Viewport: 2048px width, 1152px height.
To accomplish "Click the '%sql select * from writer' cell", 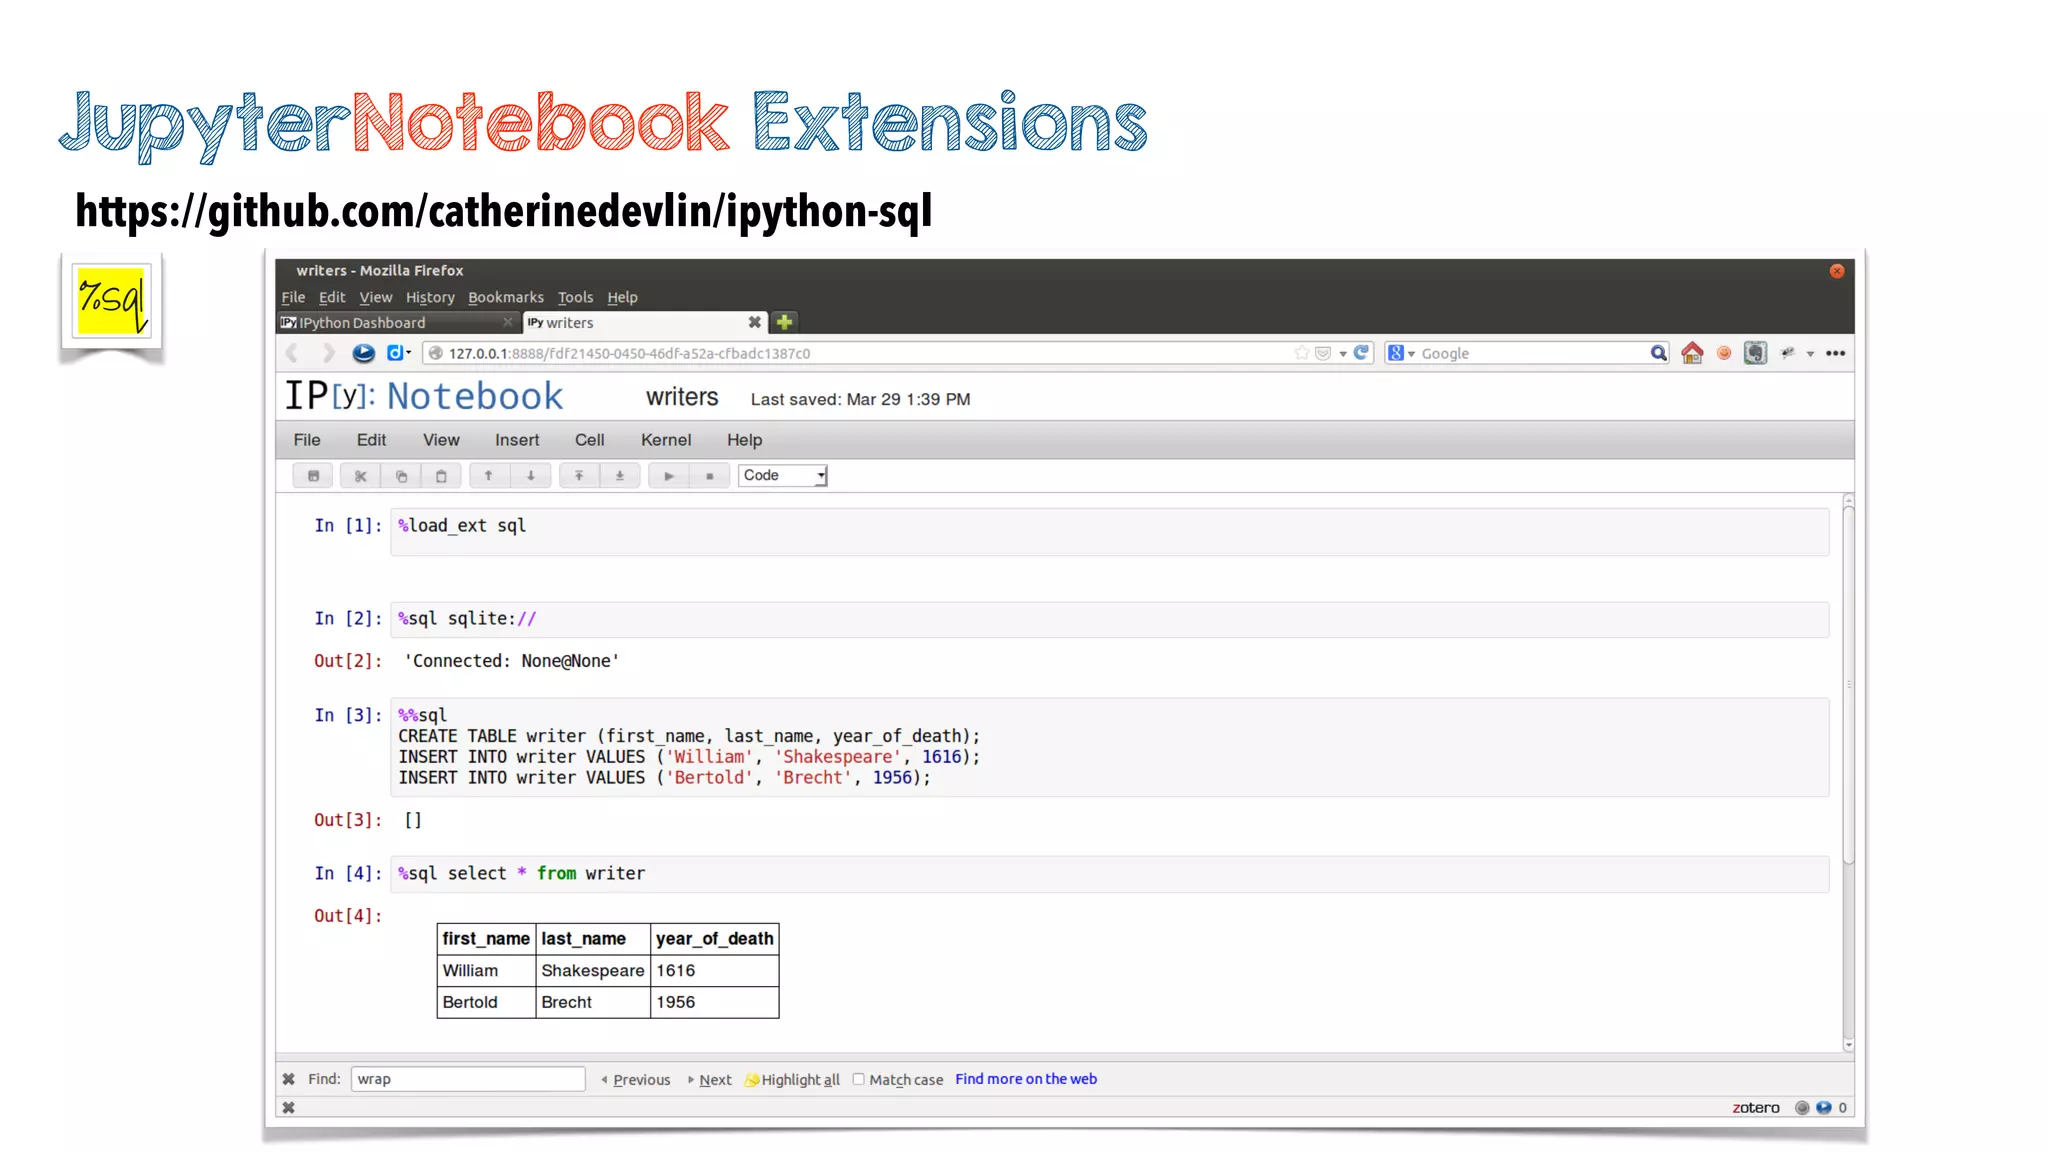I will click(1109, 874).
